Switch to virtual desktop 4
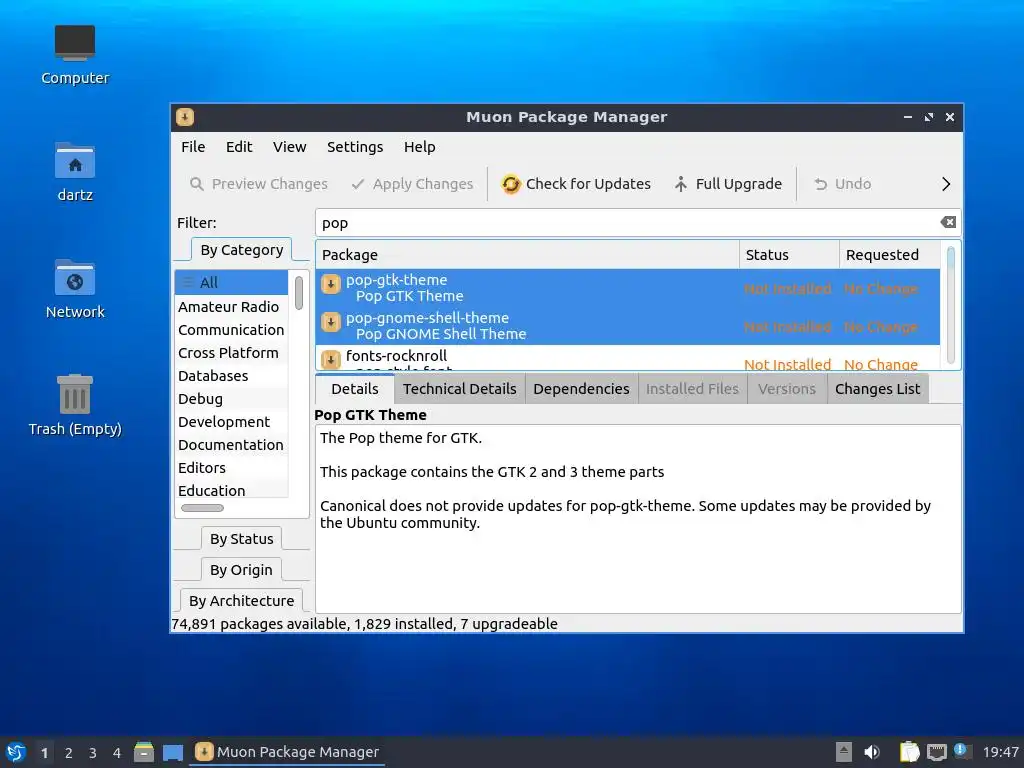The width and height of the screenshot is (1024, 768). pos(117,753)
